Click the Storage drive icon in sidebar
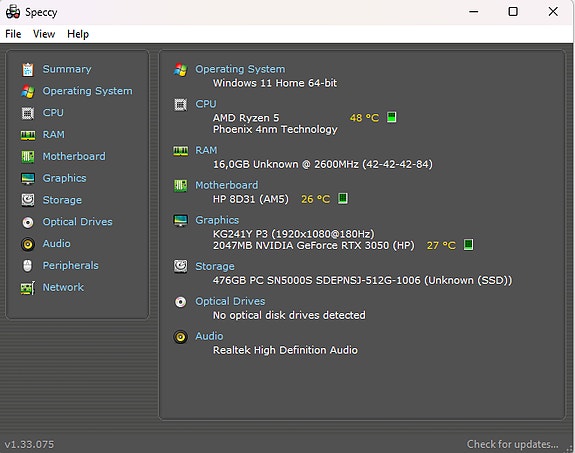 [28, 200]
